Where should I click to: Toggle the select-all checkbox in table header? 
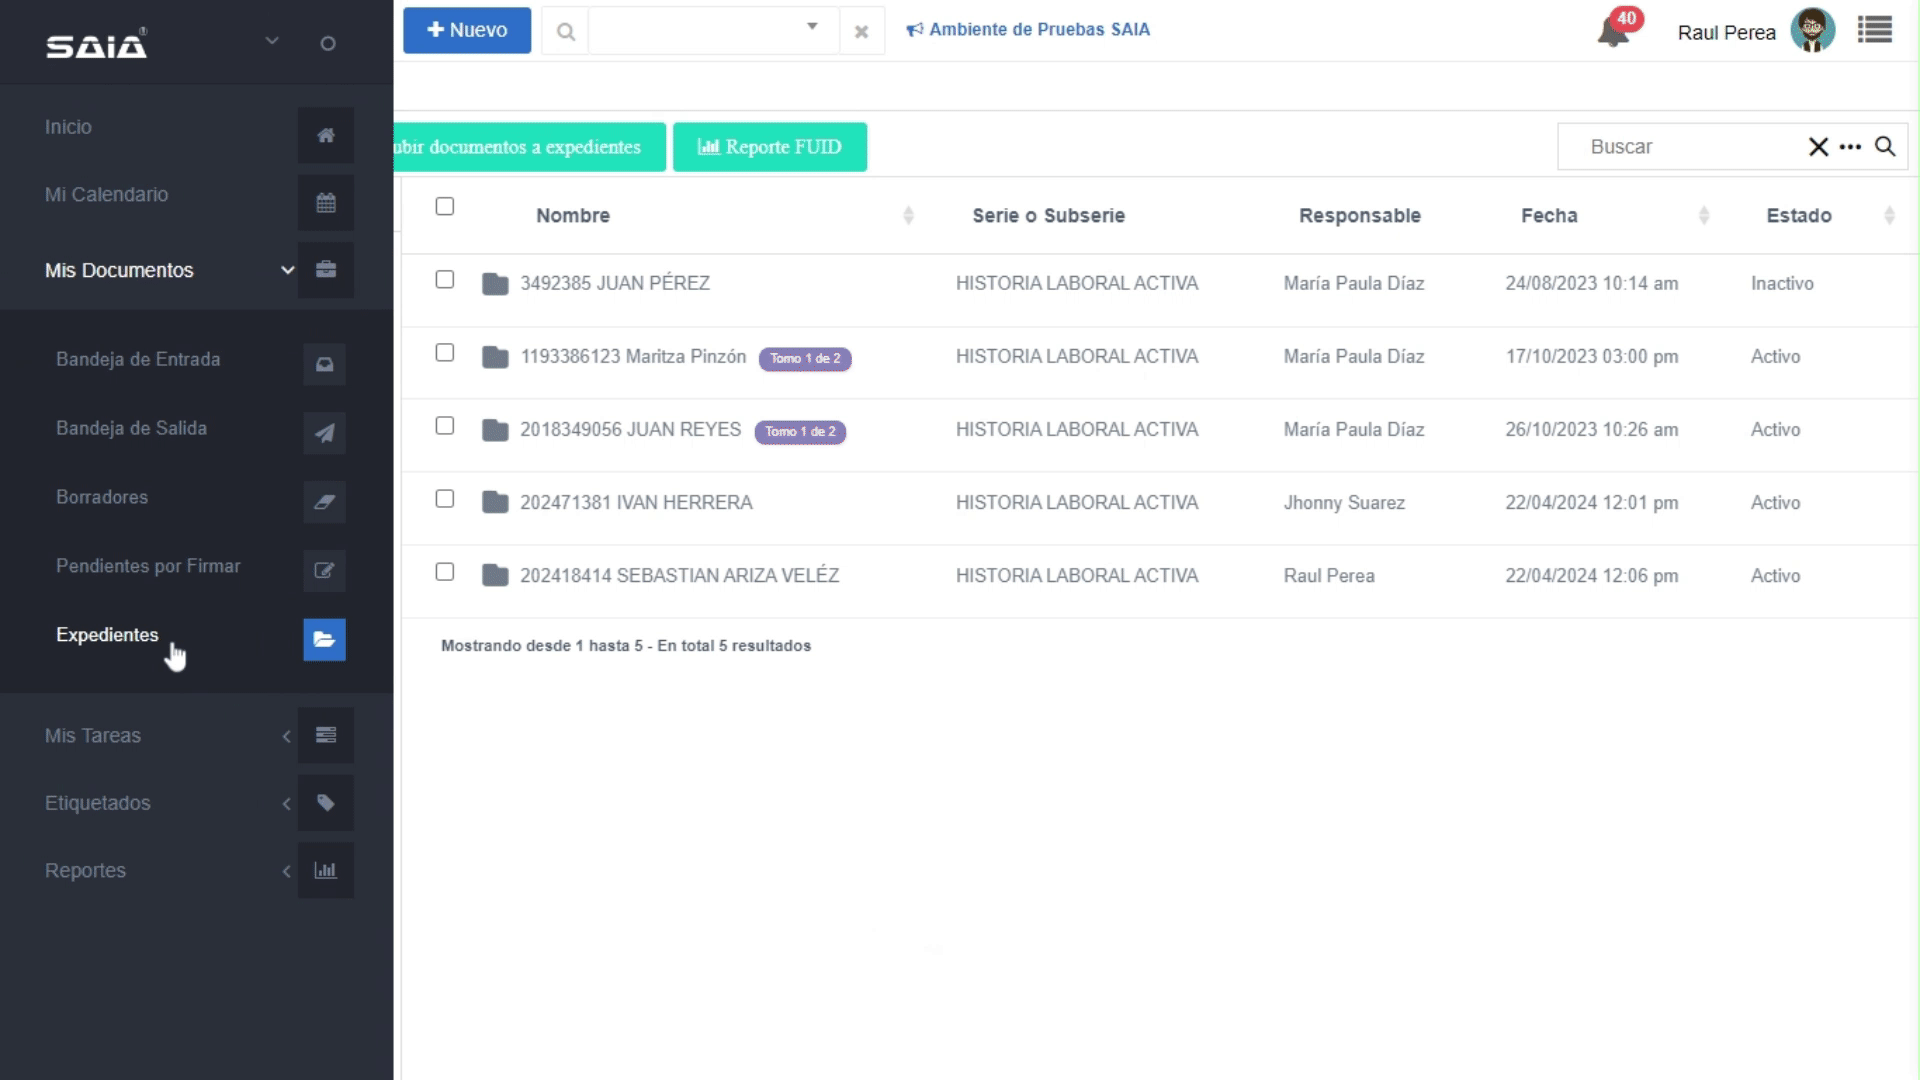click(x=445, y=206)
